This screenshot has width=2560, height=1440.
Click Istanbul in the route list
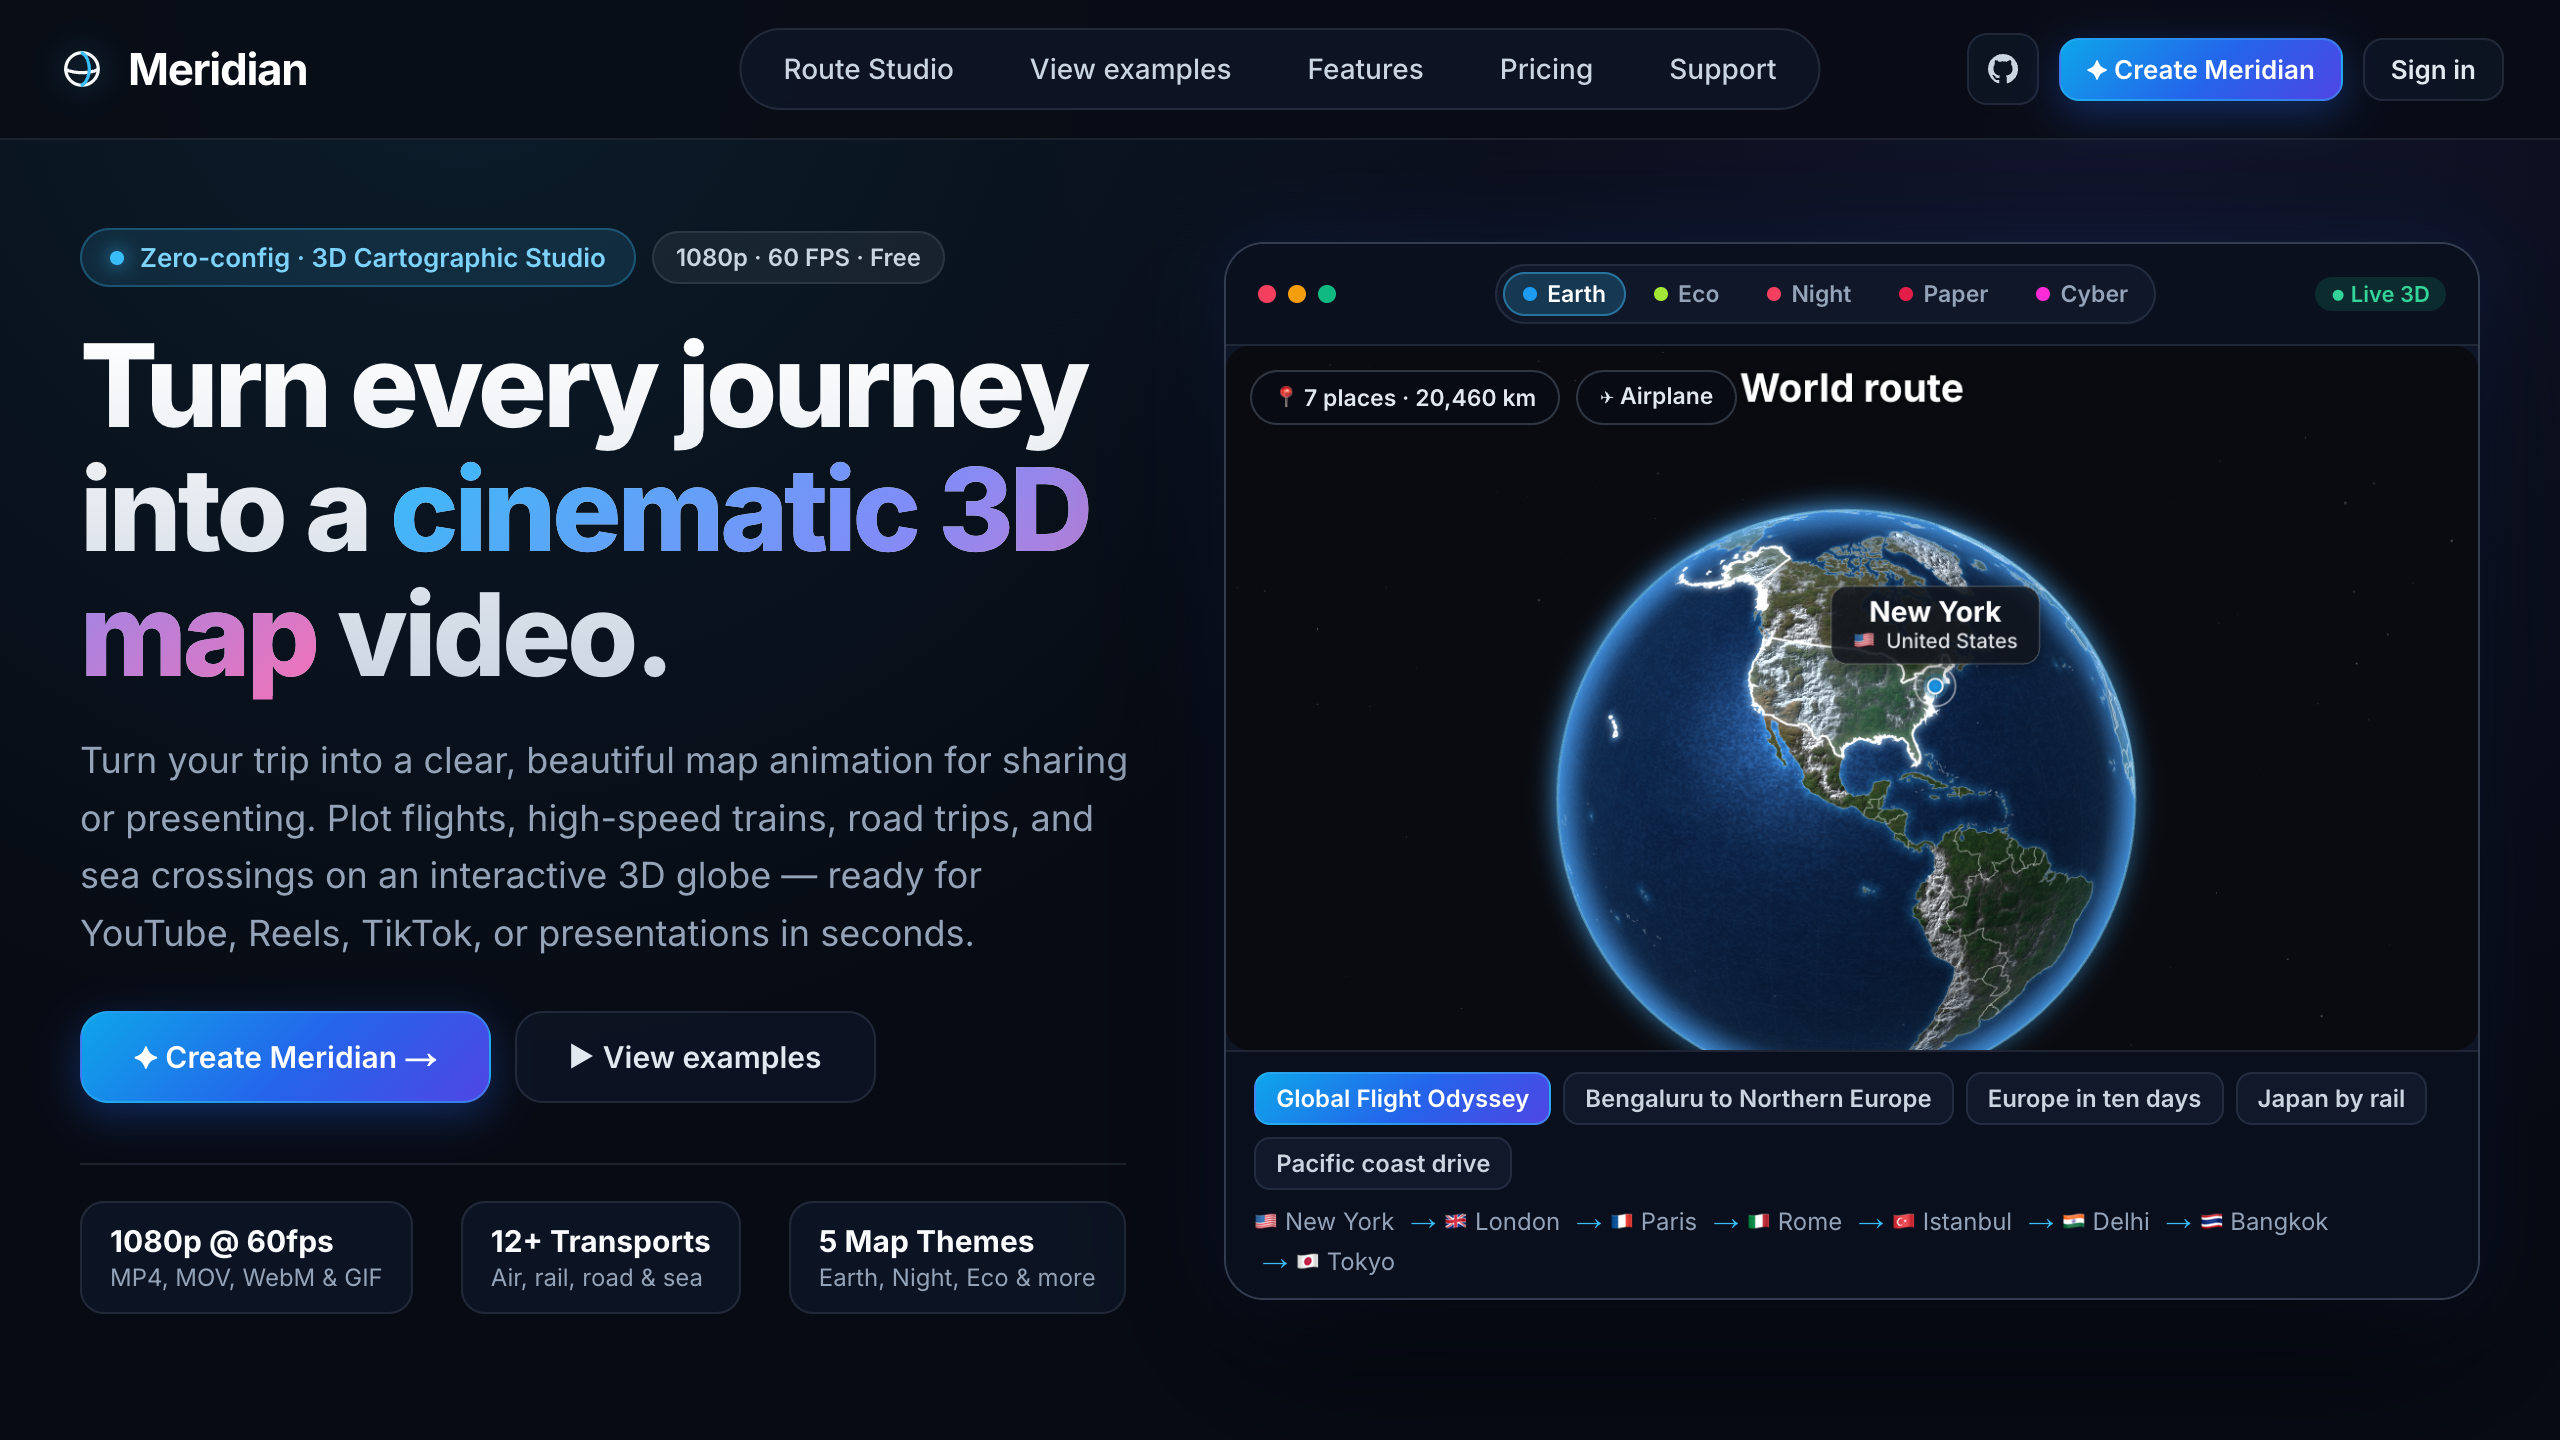pos(1953,1221)
